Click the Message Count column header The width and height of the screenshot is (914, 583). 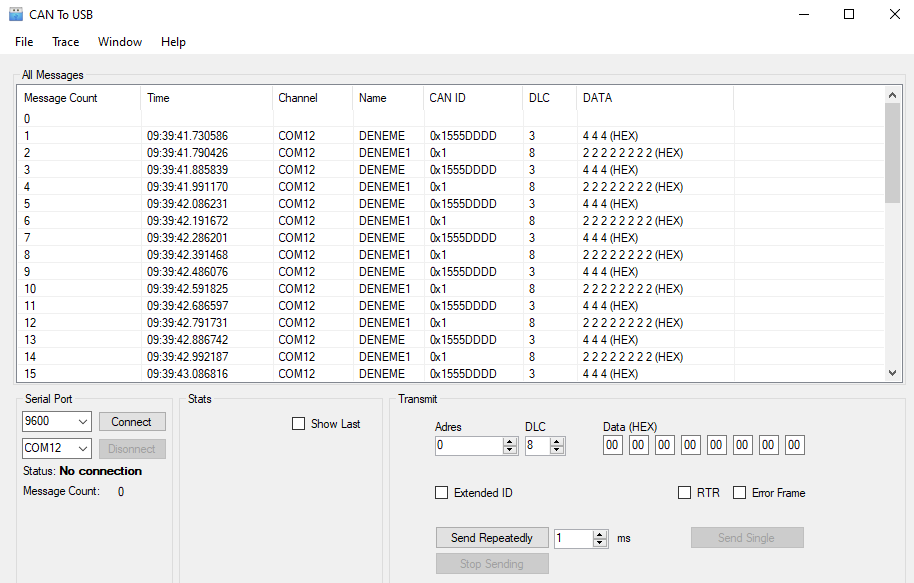(79, 98)
